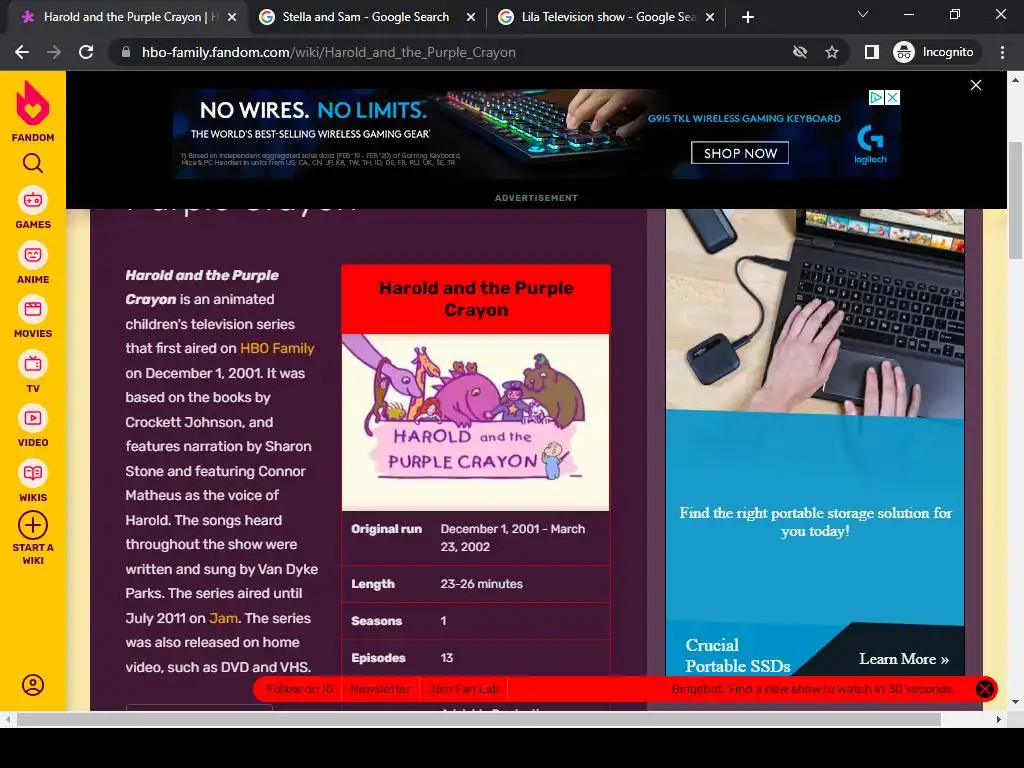The image size is (1024, 768).
Task: Click the infobox label "Episodes"
Action: 378,658
